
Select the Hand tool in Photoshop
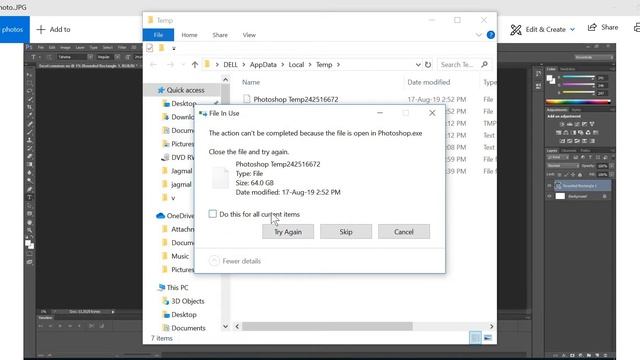29,222
